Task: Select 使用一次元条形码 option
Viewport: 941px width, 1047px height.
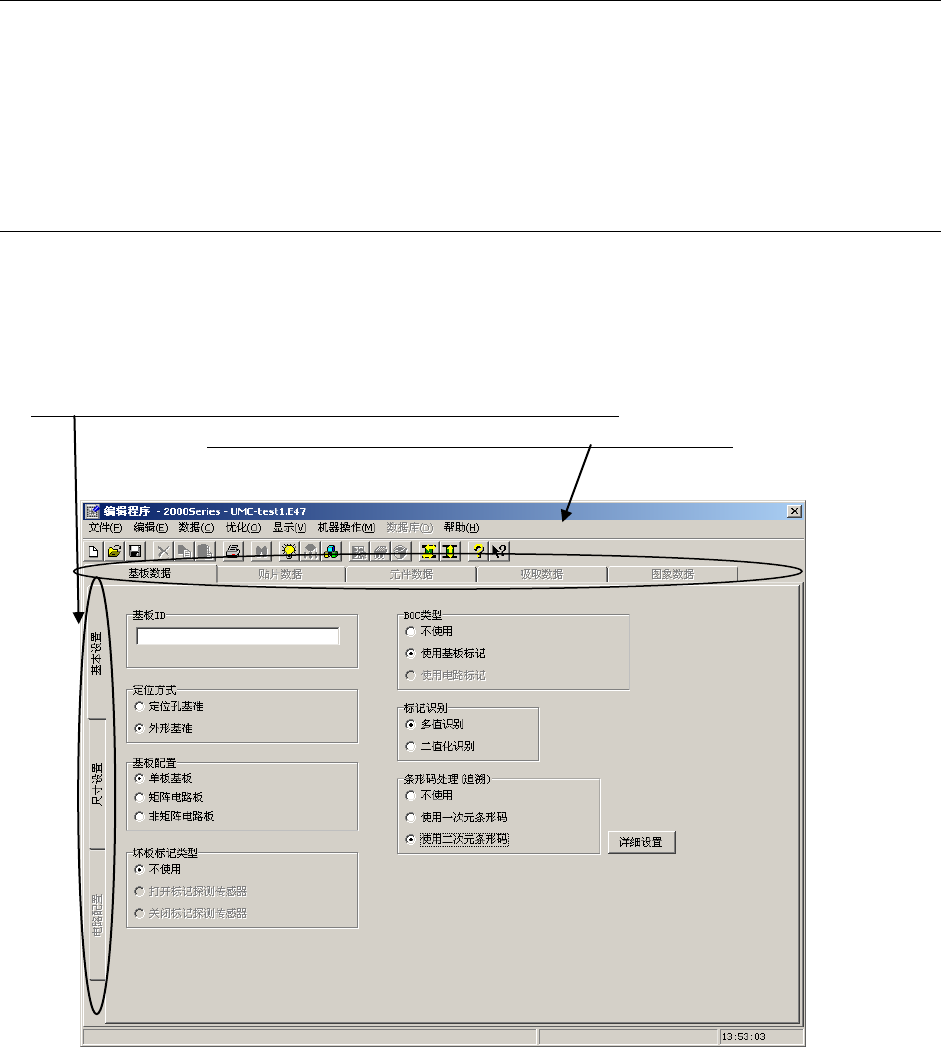Action: point(457,817)
